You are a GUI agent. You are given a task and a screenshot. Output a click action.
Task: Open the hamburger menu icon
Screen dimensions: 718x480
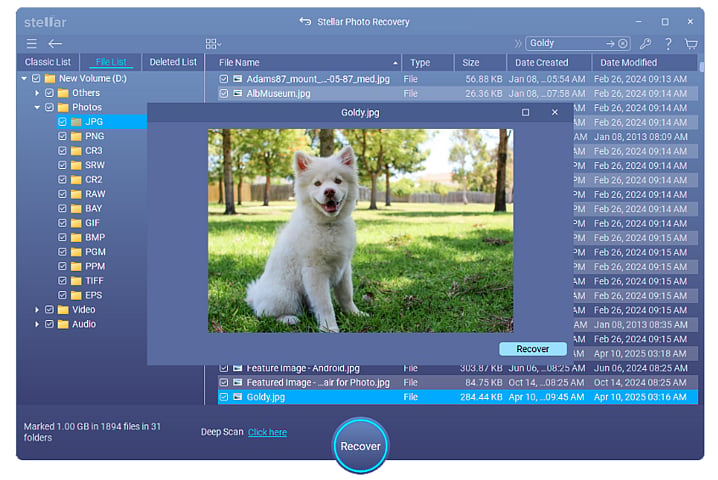[x=32, y=44]
